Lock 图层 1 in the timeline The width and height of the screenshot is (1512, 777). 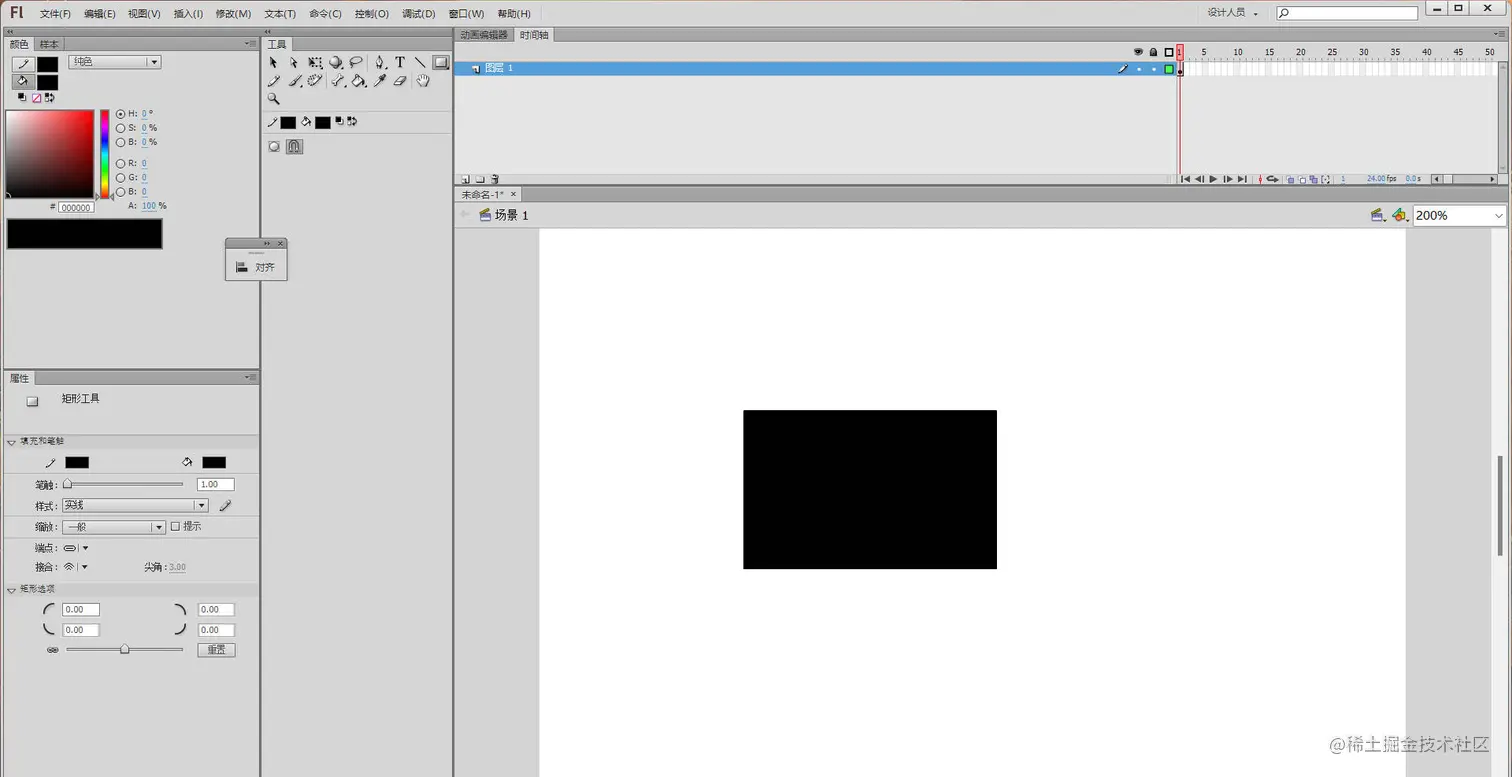click(x=1153, y=69)
